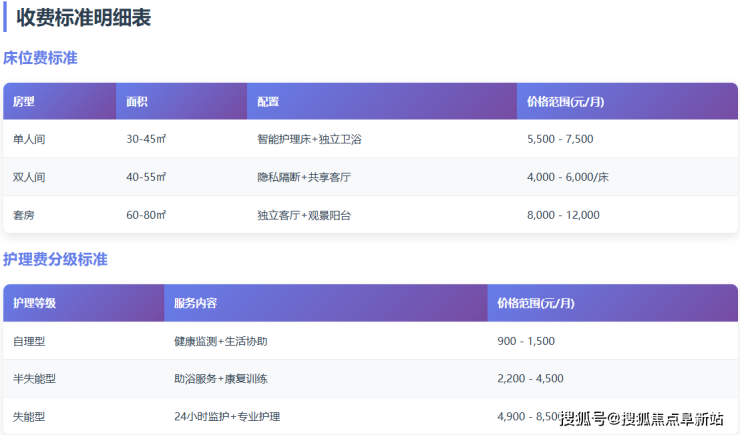
Task: Click the 隐私隔断+共享客厅 configuration cell
Action: (x=304, y=177)
